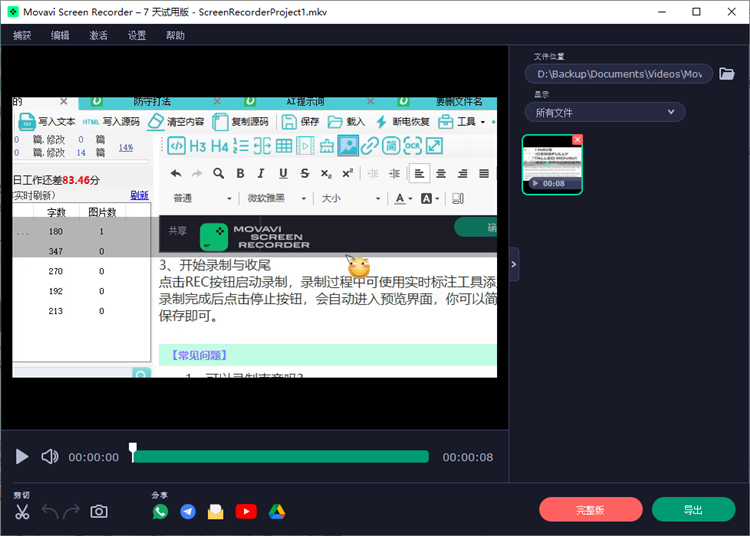Play the recorded video

pos(22,457)
